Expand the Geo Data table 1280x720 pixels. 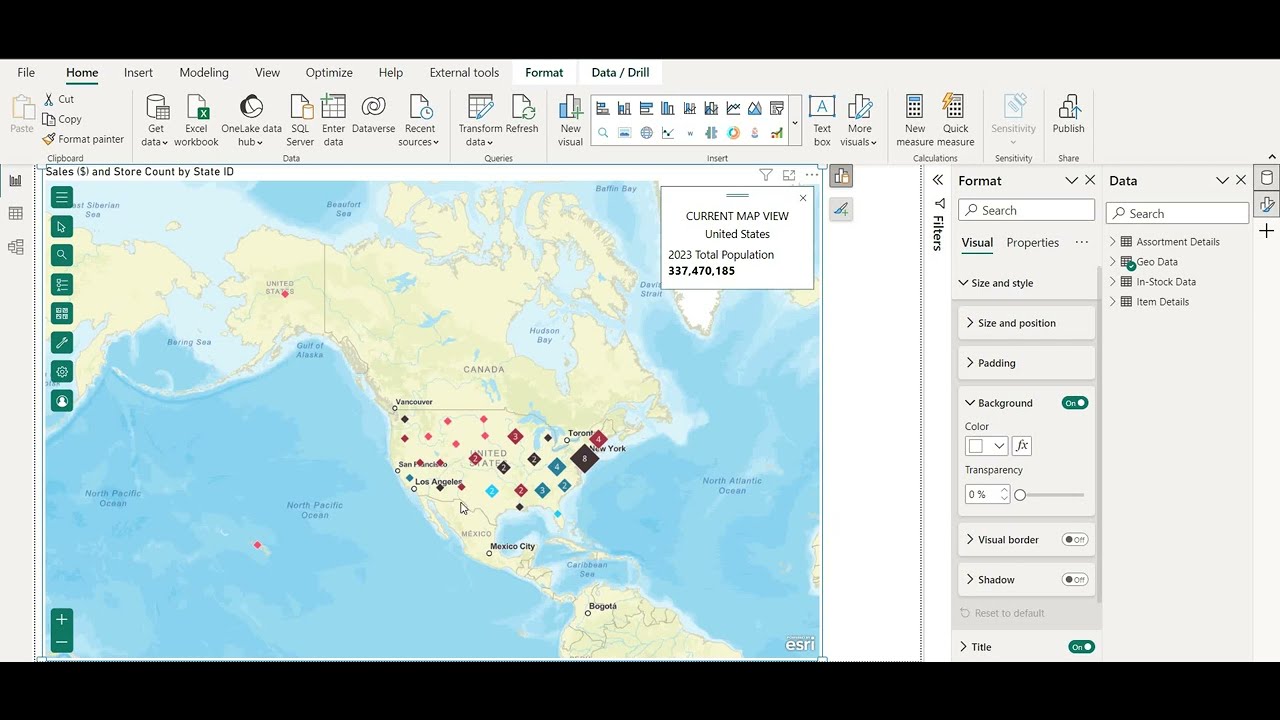click(1113, 261)
